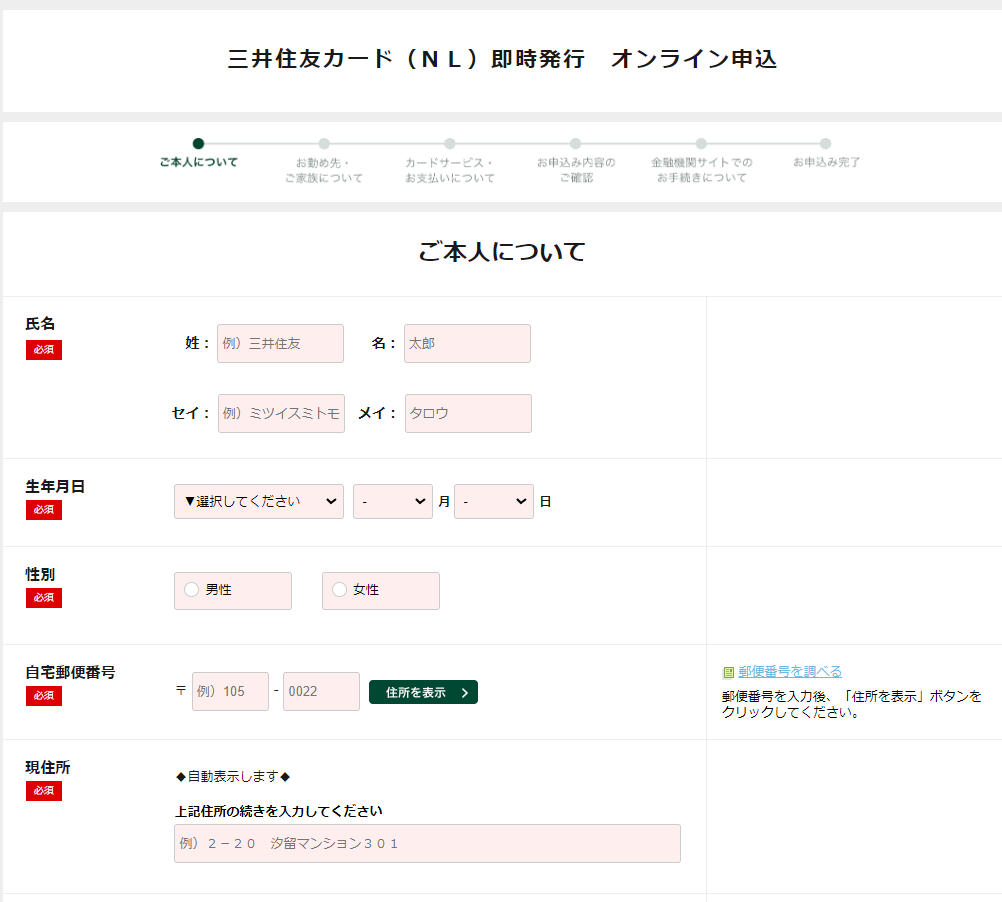Click the 名 (first name) input field
The width and height of the screenshot is (1002, 902).
pyautogui.click(x=467, y=344)
